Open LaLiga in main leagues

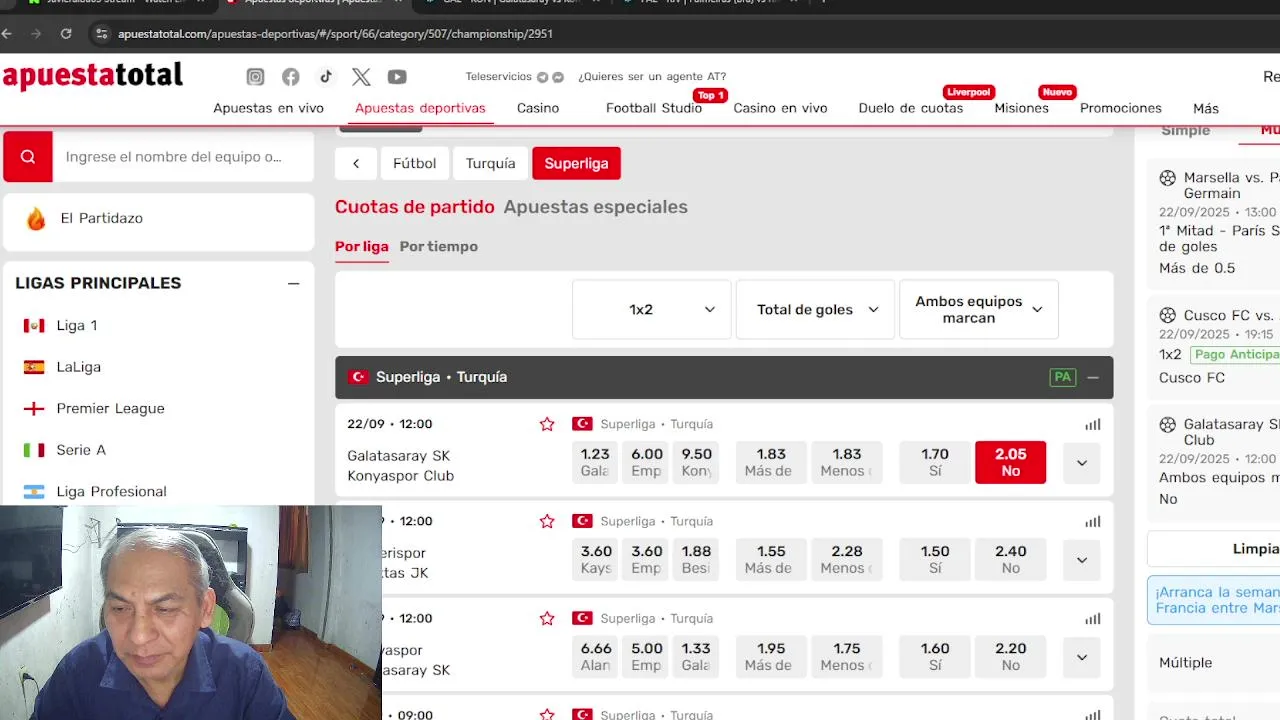click(78, 367)
